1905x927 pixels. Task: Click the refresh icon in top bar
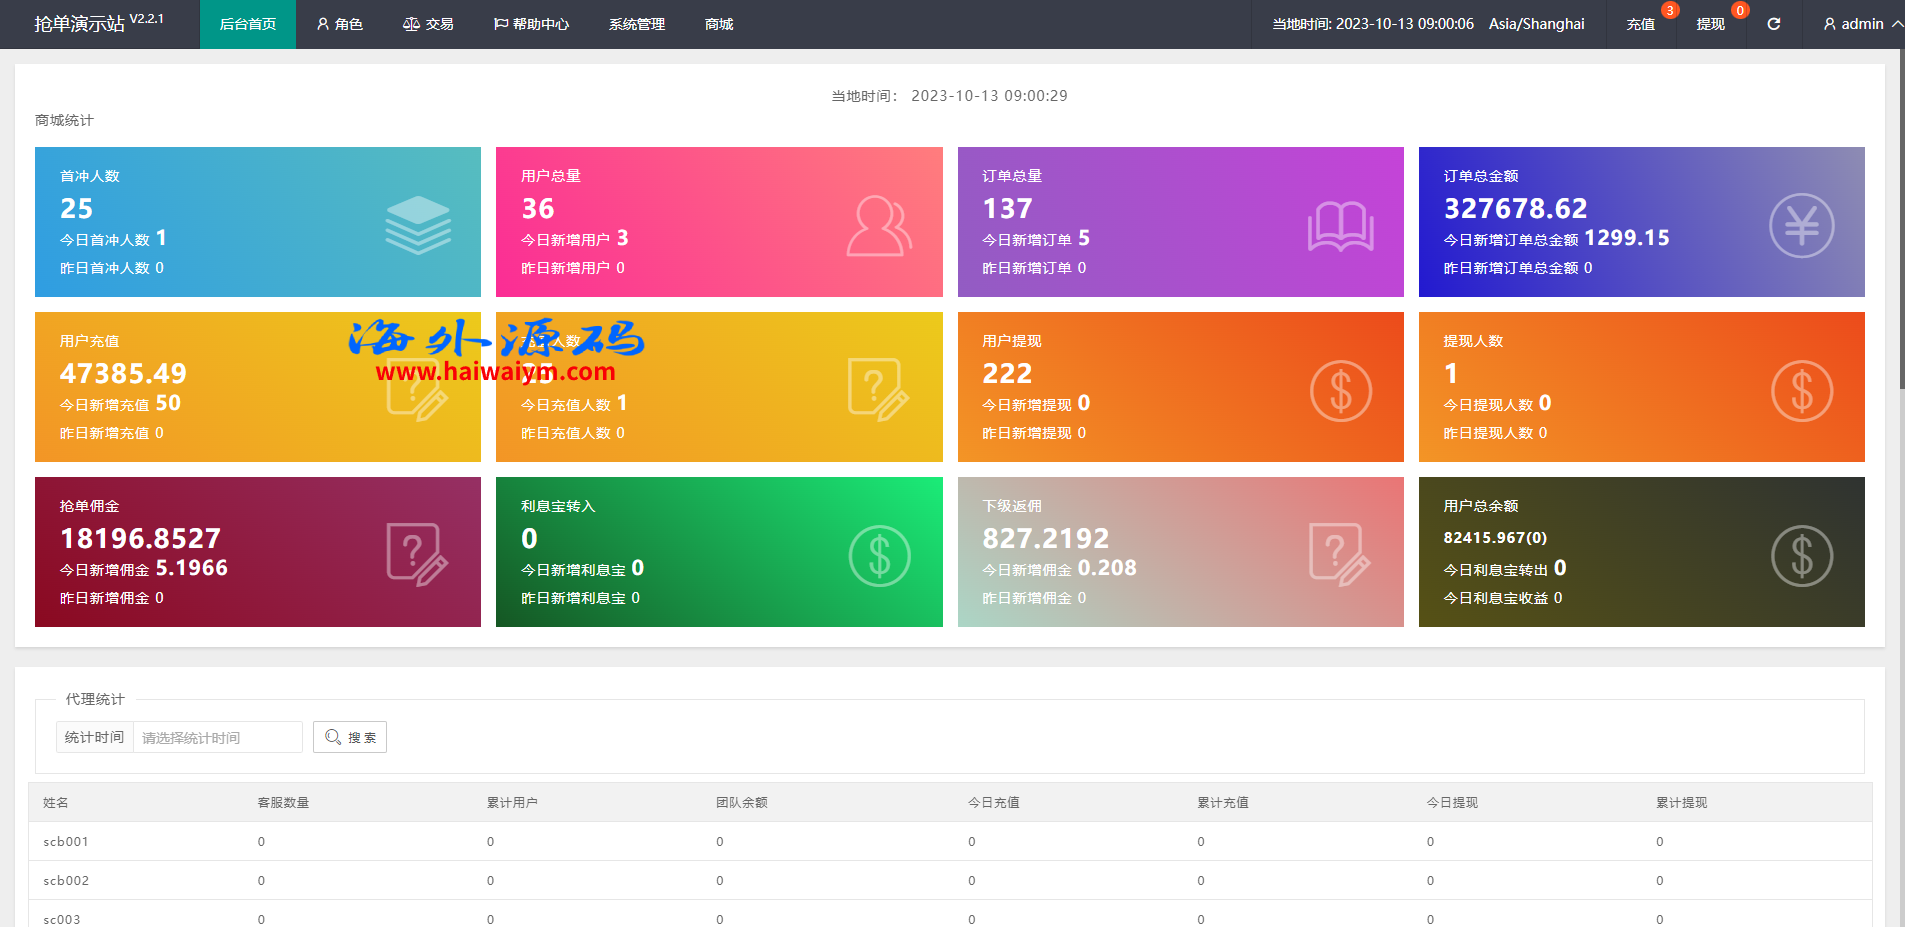point(1773,24)
